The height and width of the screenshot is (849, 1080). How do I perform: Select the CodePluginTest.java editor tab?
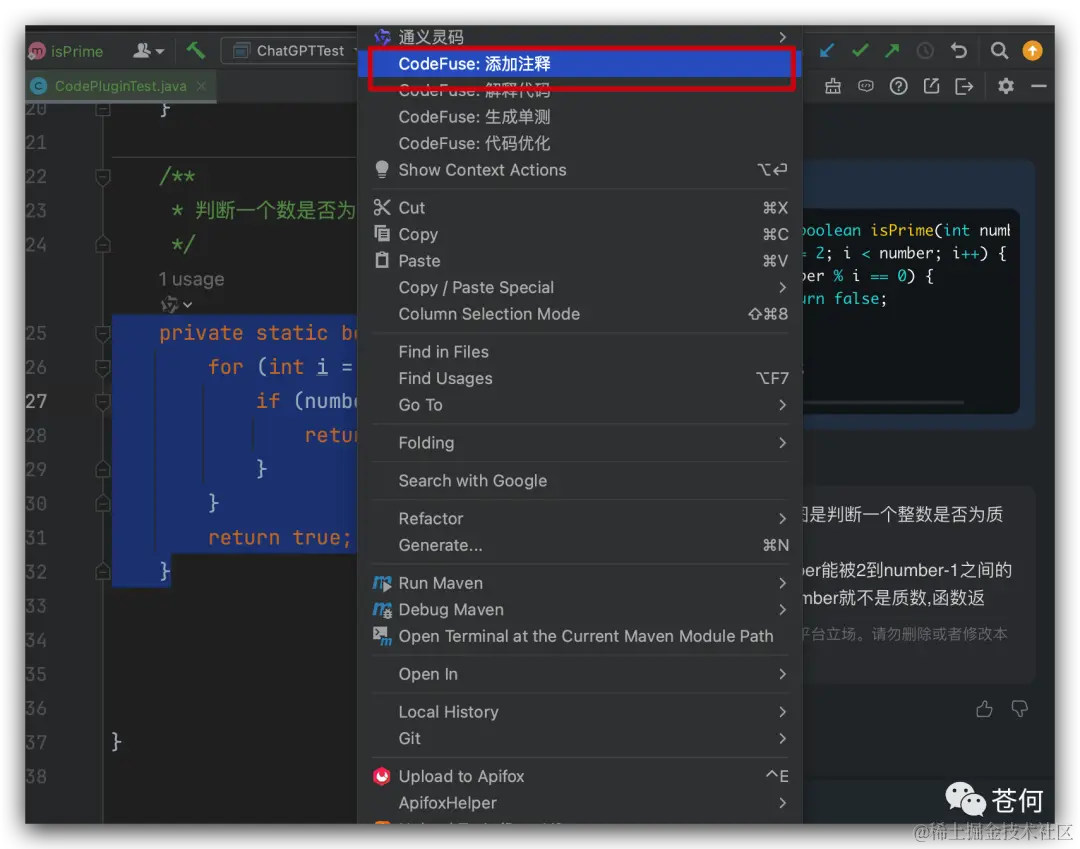(x=121, y=86)
